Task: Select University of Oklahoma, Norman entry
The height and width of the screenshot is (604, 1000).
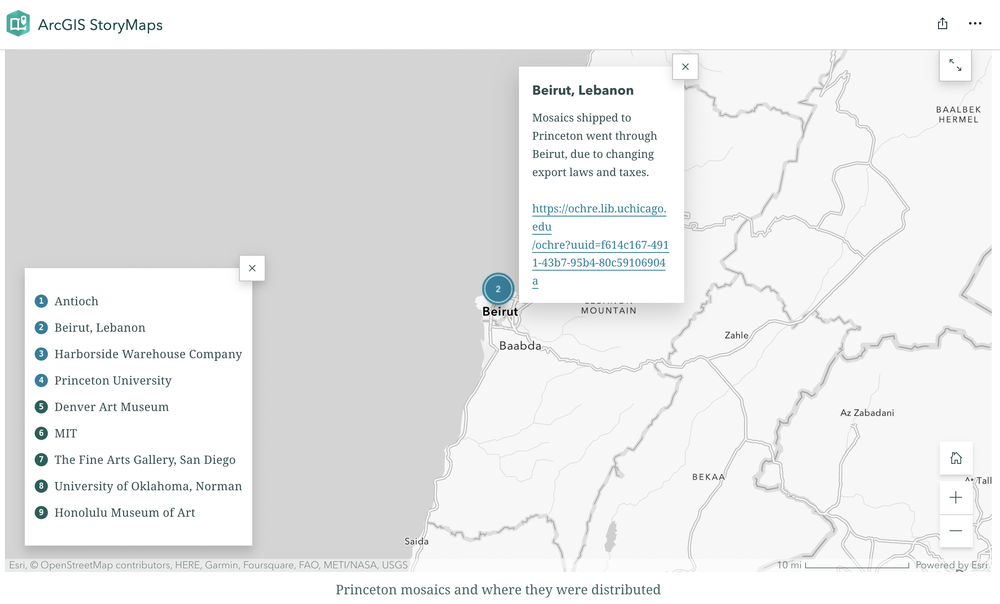Action: [138, 486]
